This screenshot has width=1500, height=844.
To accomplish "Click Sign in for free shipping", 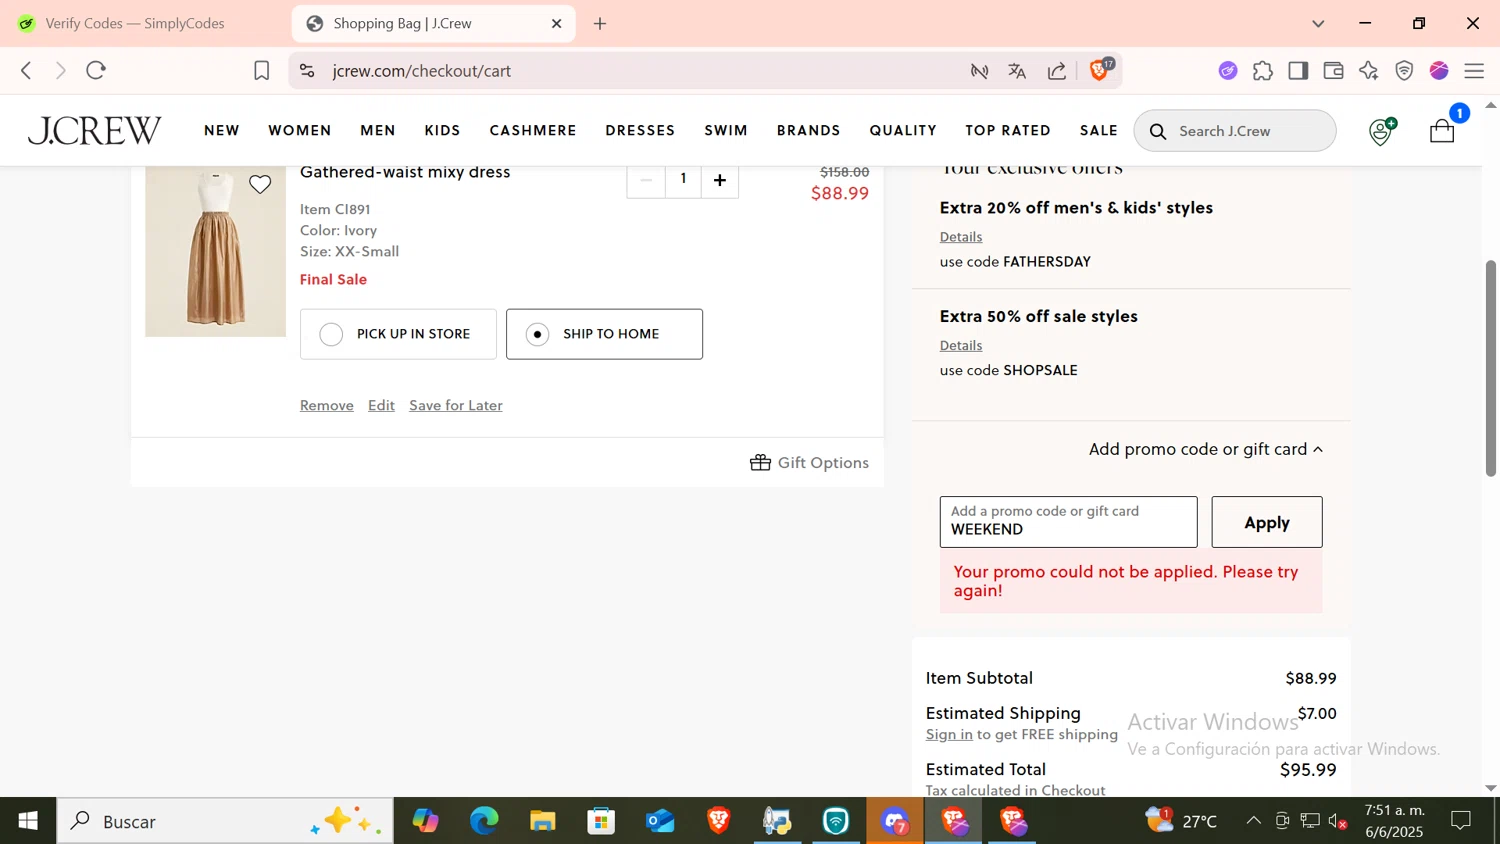I will tap(949, 734).
